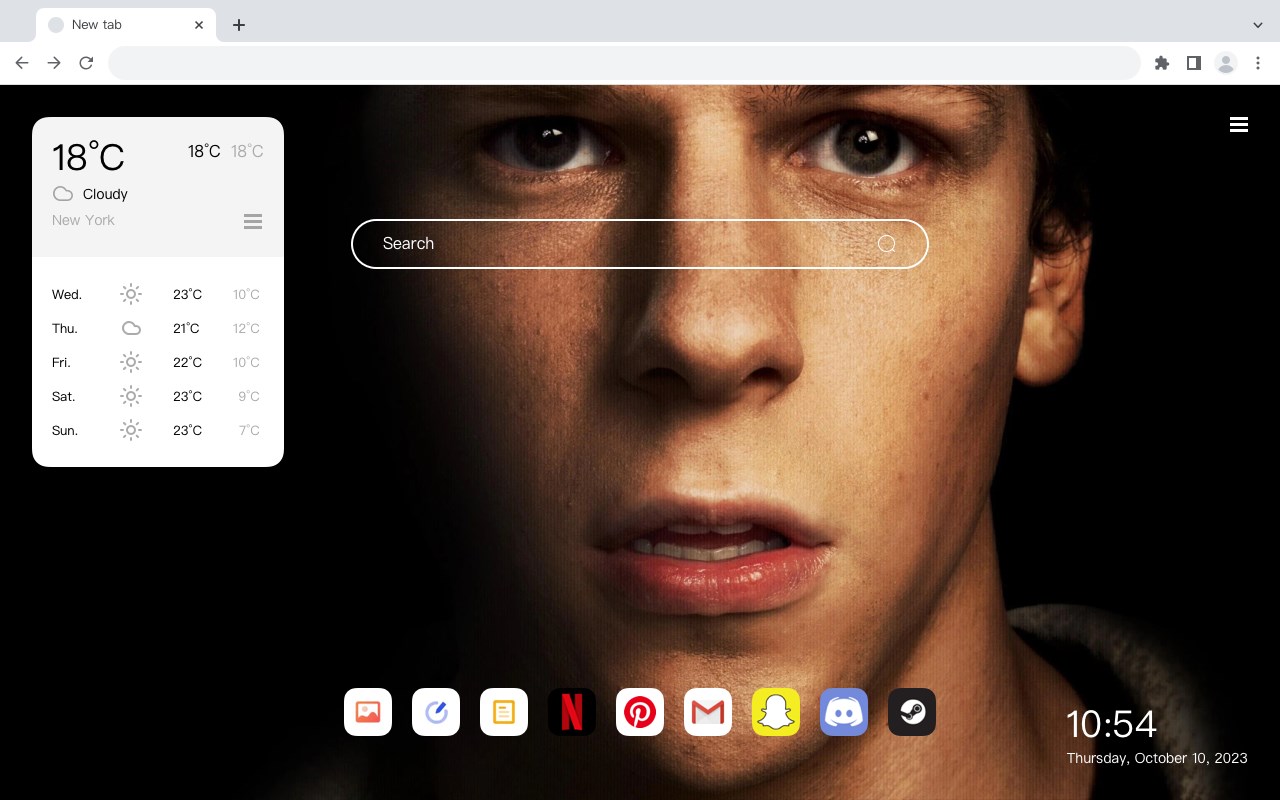Click the Thursday, October 10, 2023 date

[x=1157, y=758]
